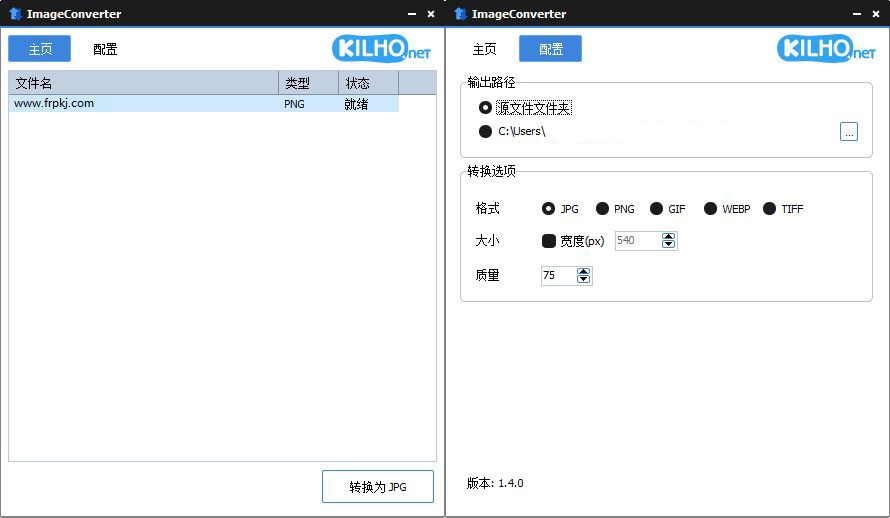Click the KILHO.net logo in left window
This screenshot has width=890, height=518.
tap(381, 49)
